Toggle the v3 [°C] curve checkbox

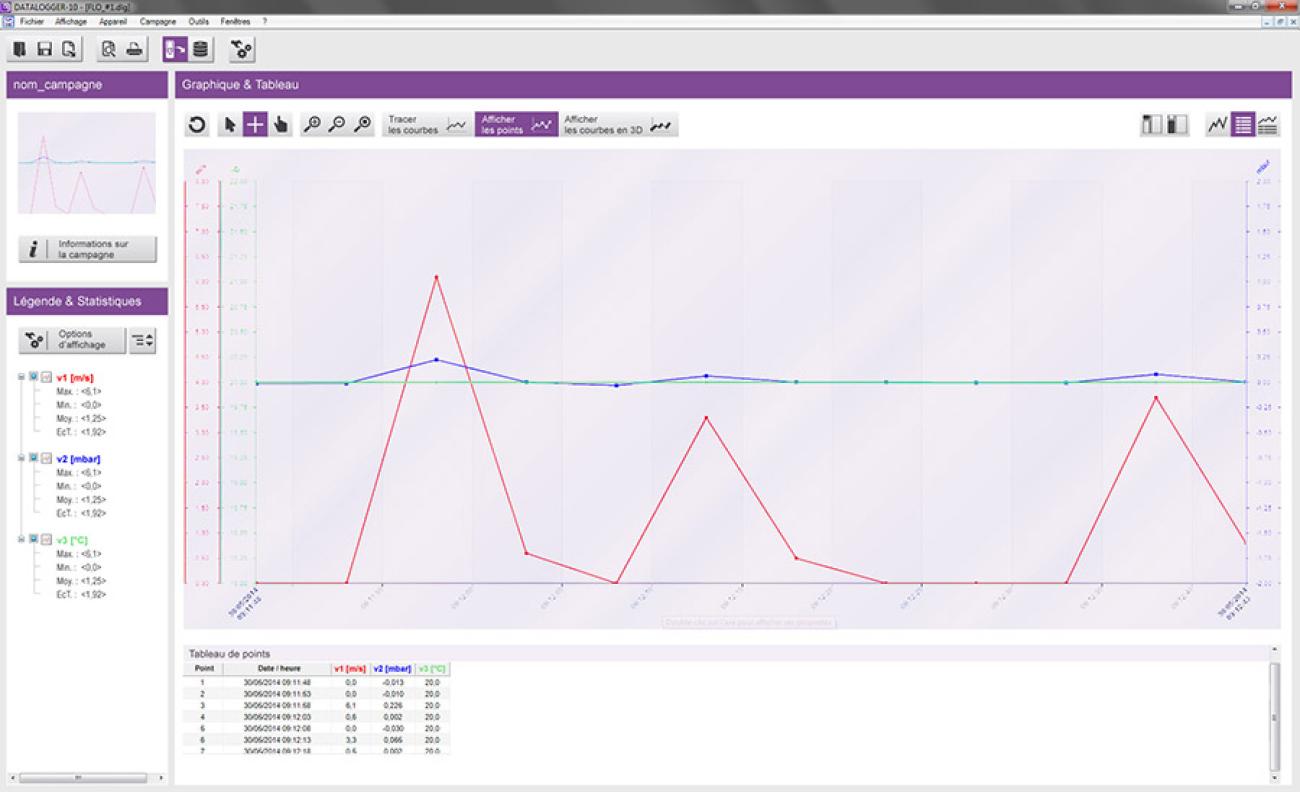click(33, 539)
